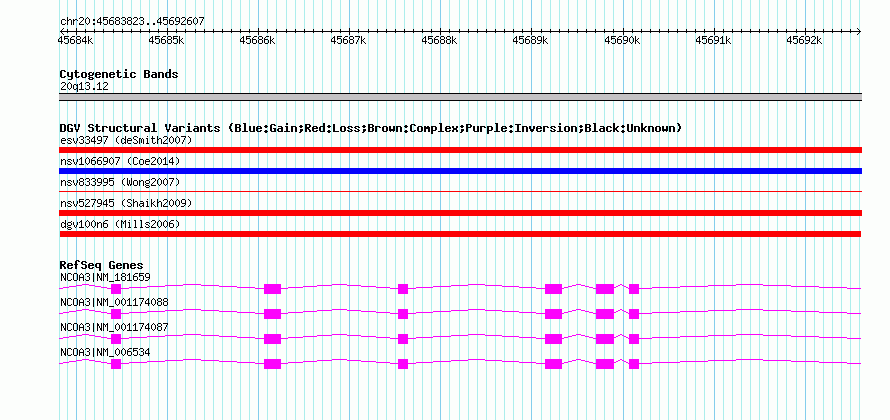Viewport: 890px width, 420px height.
Task: Select rightmost exon box of NM_001174087 transcript
Action: pyautogui.click(x=634, y=339)
